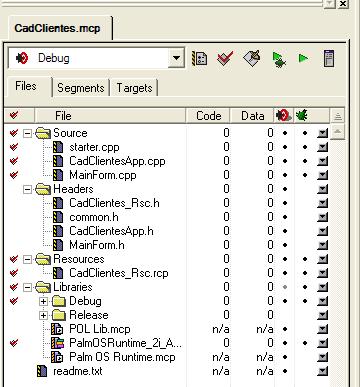Click the Synchronize Modification Dates checkmark icon
The width and height of the screenshot is (360, 387).
pos(225,59)
